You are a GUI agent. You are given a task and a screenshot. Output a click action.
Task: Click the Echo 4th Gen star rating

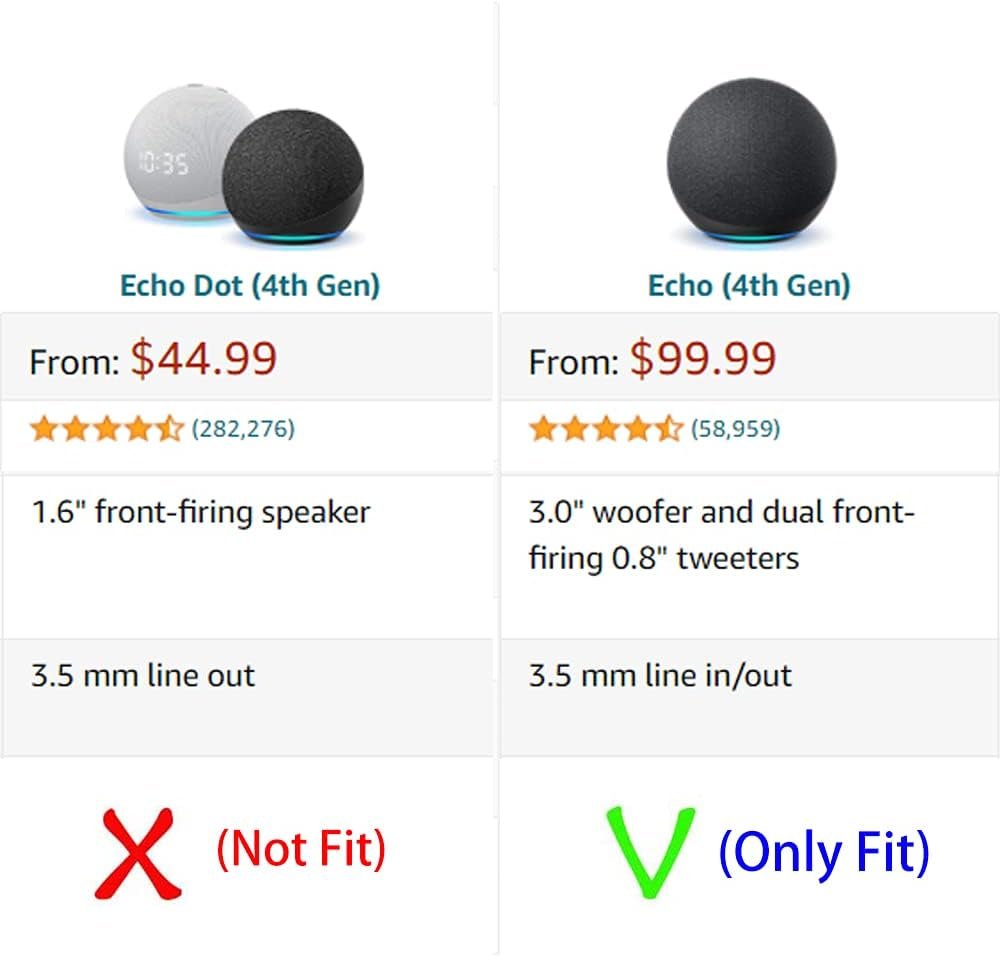[x=605, y=429]
